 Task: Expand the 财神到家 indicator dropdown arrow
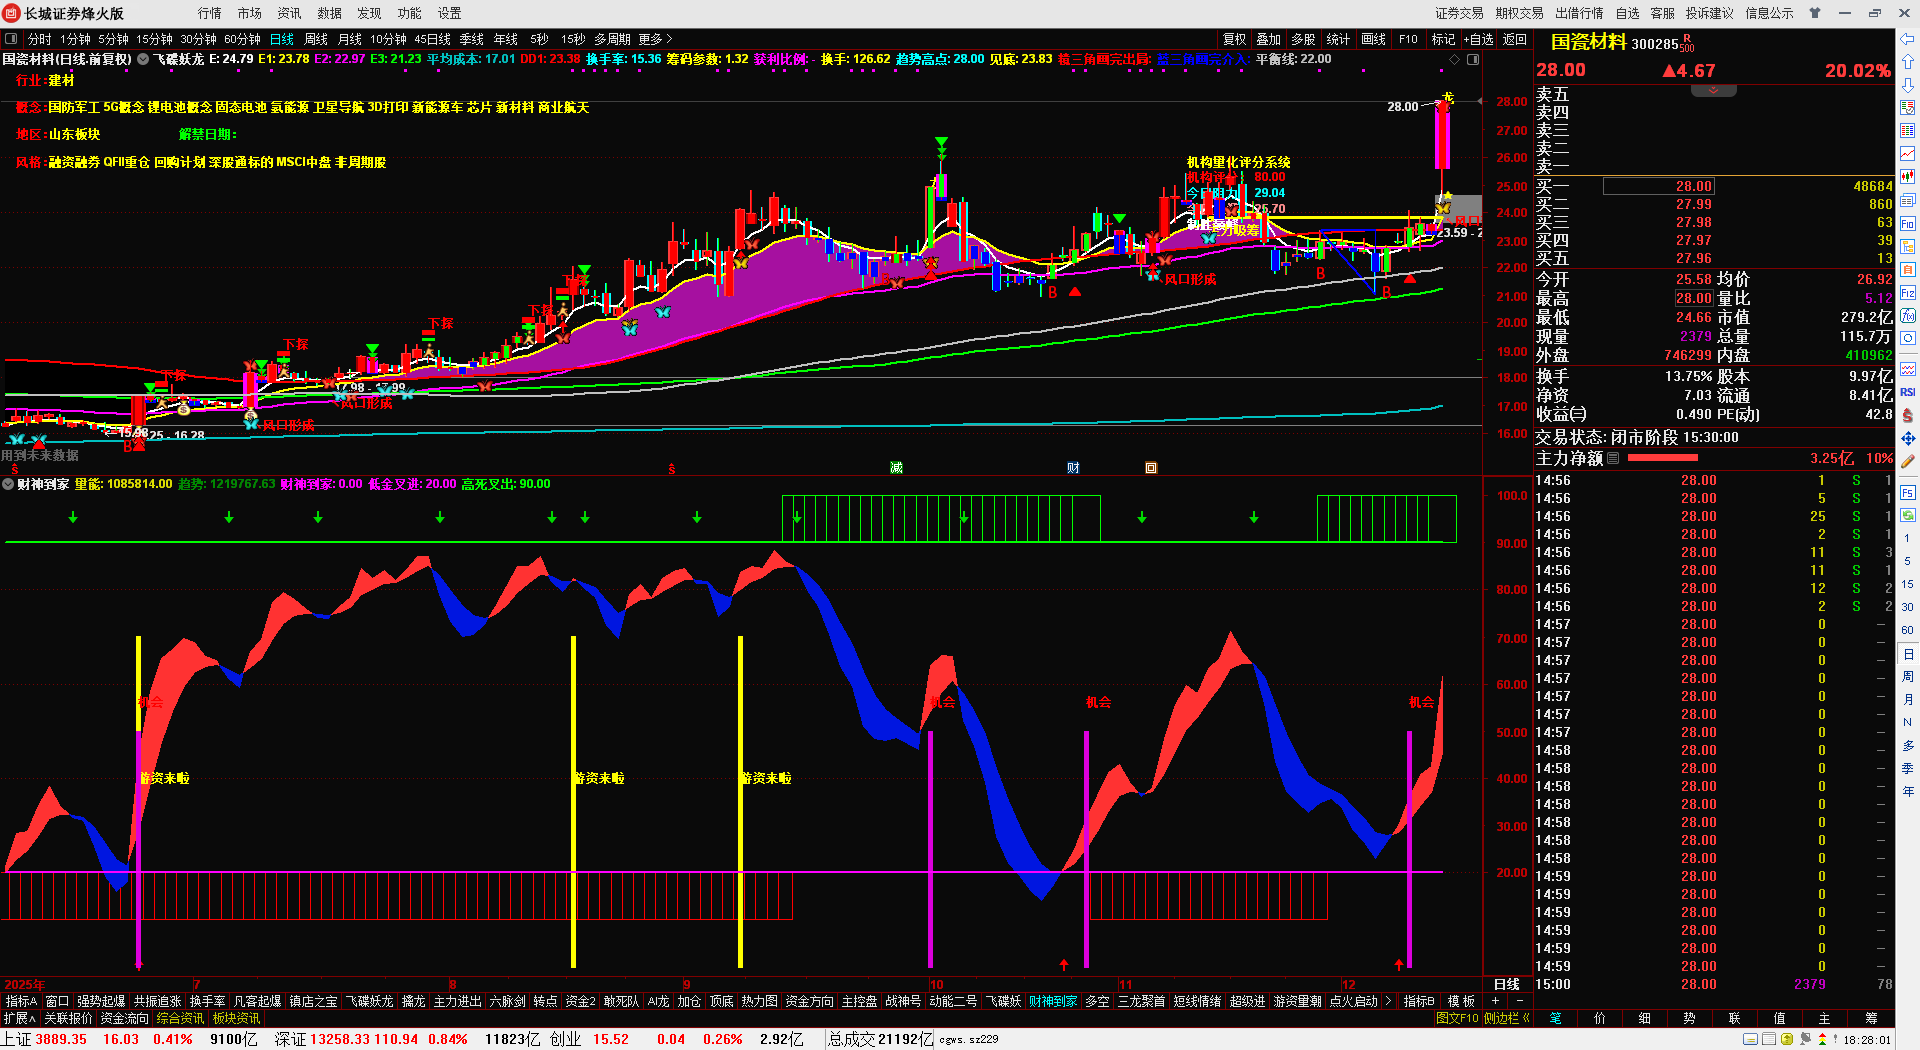(x=8, y=484)
